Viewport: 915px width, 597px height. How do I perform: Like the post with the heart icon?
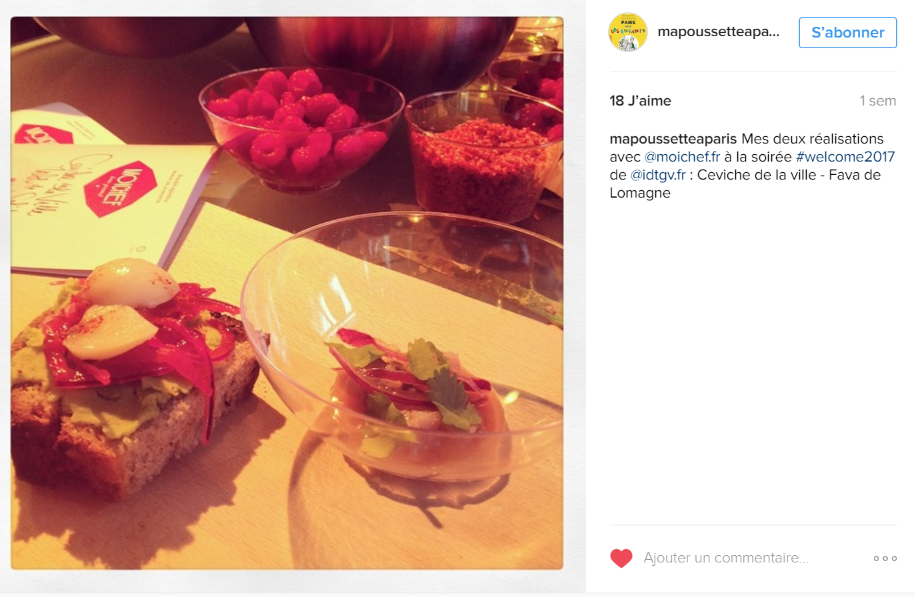click(621, 558)
